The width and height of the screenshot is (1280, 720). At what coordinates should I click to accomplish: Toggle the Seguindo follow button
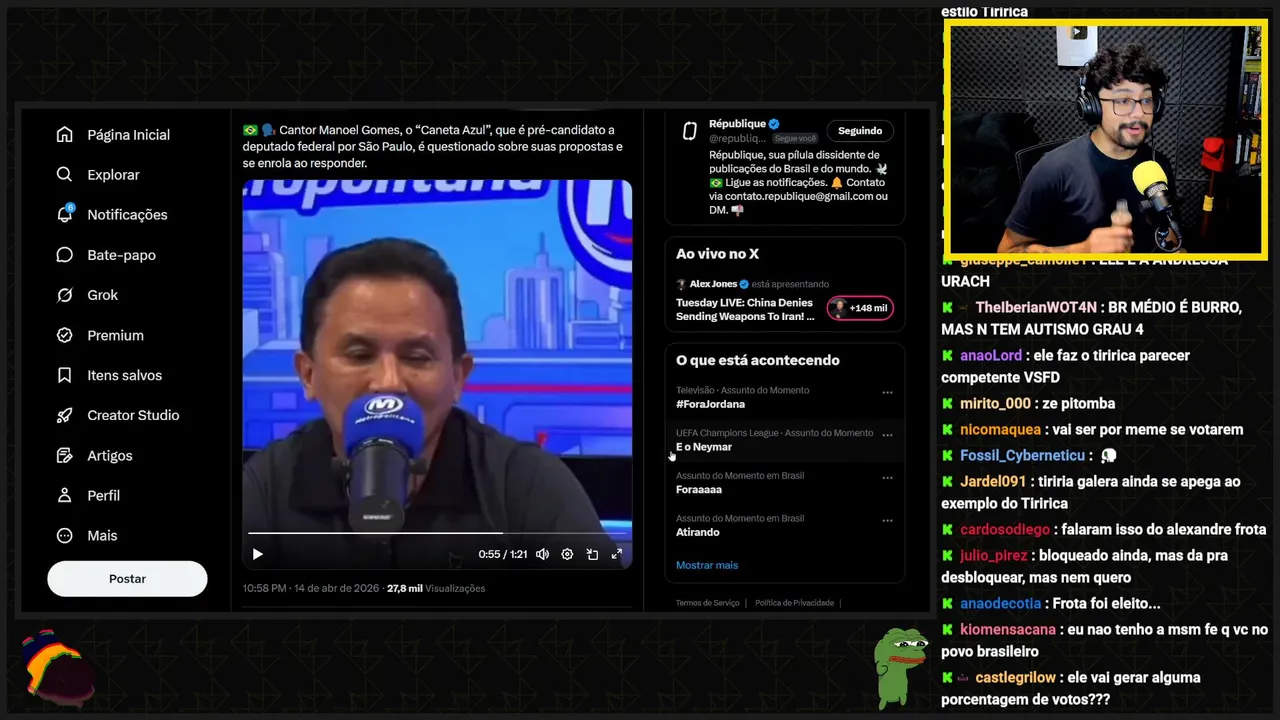[x=860, y=131]
